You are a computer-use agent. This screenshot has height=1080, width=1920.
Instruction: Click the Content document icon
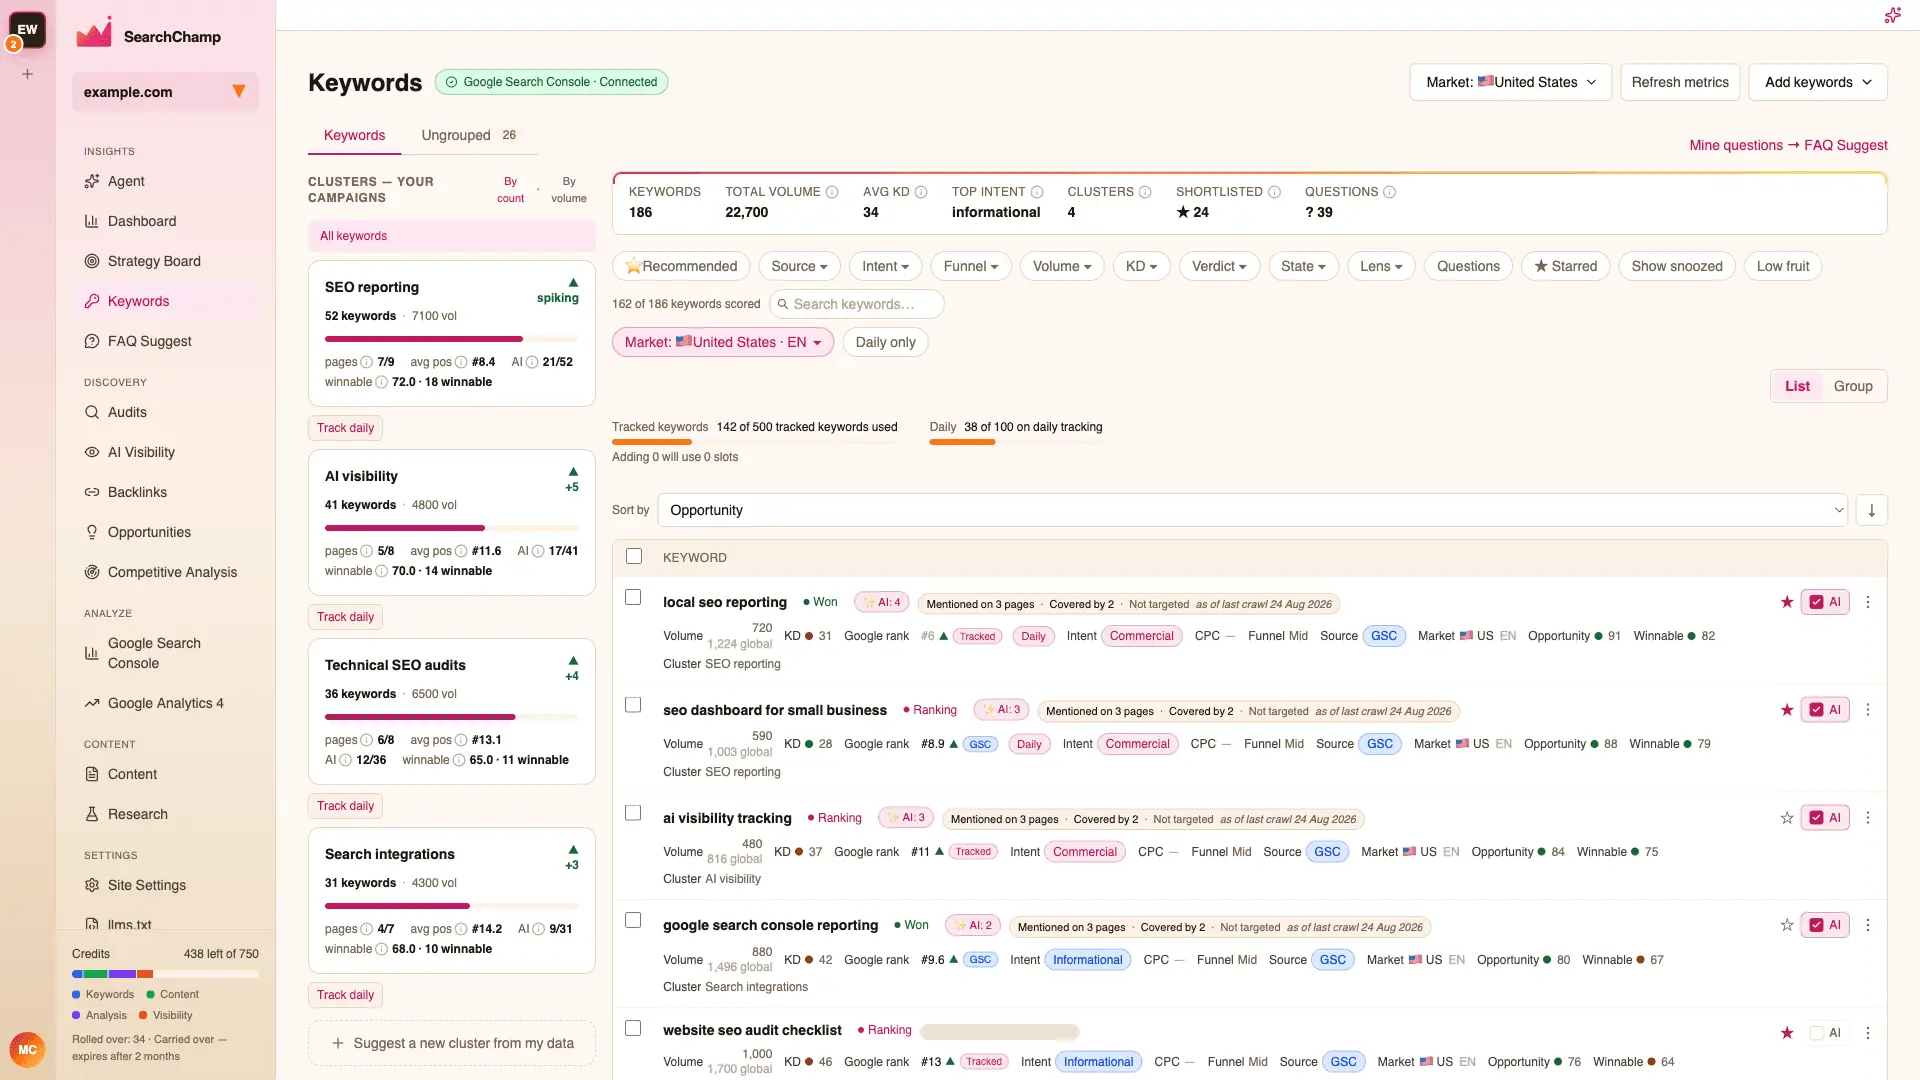pyautogui.click(x=92, y=774)
